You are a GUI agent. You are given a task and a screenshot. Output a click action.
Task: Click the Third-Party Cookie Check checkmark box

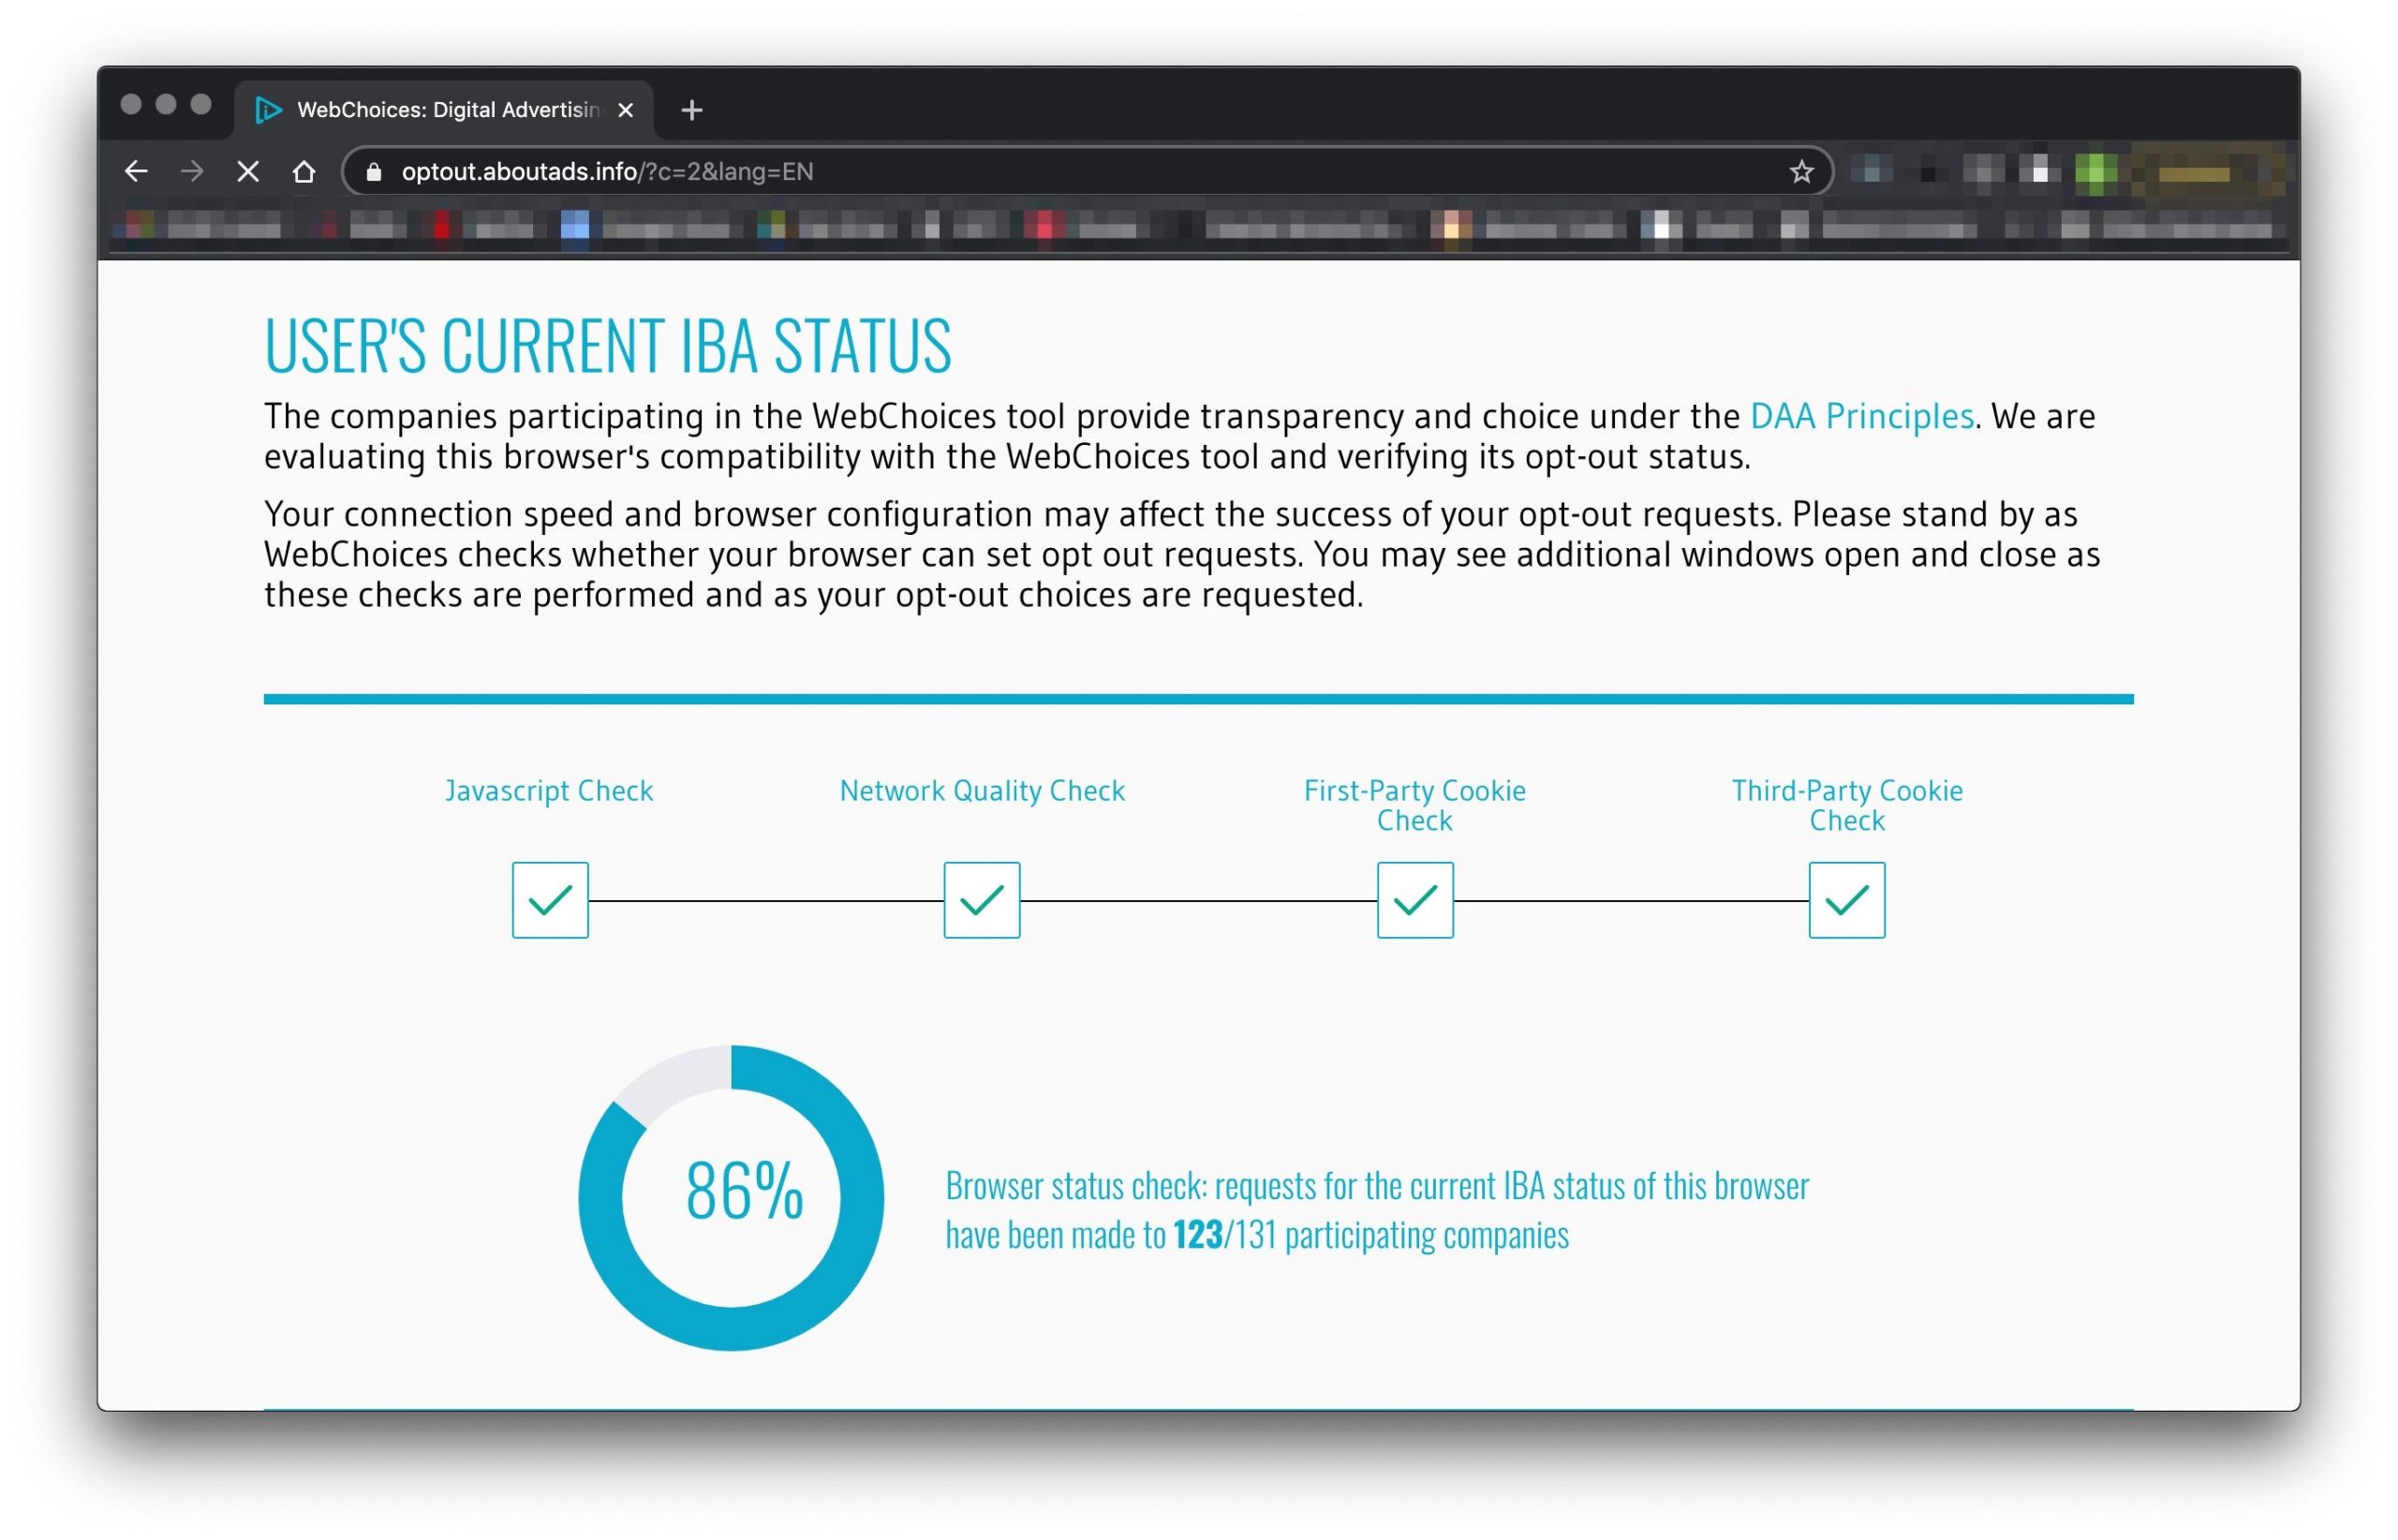pyautogui.click(x=1847, y=900)
